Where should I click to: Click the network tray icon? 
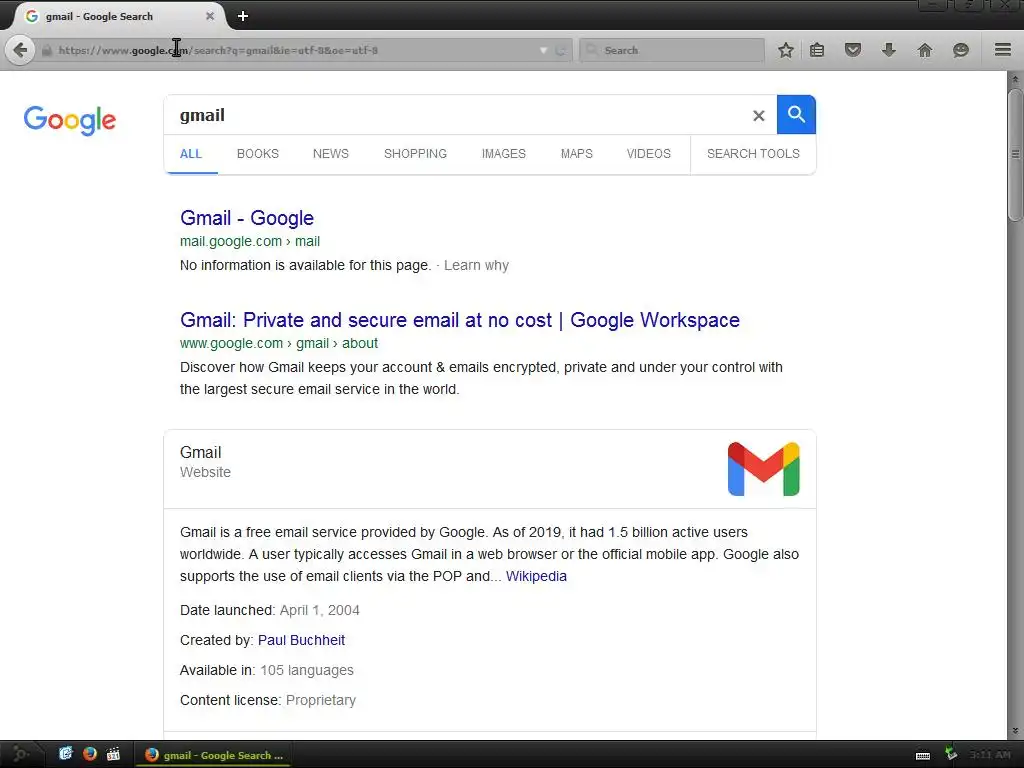951,754
